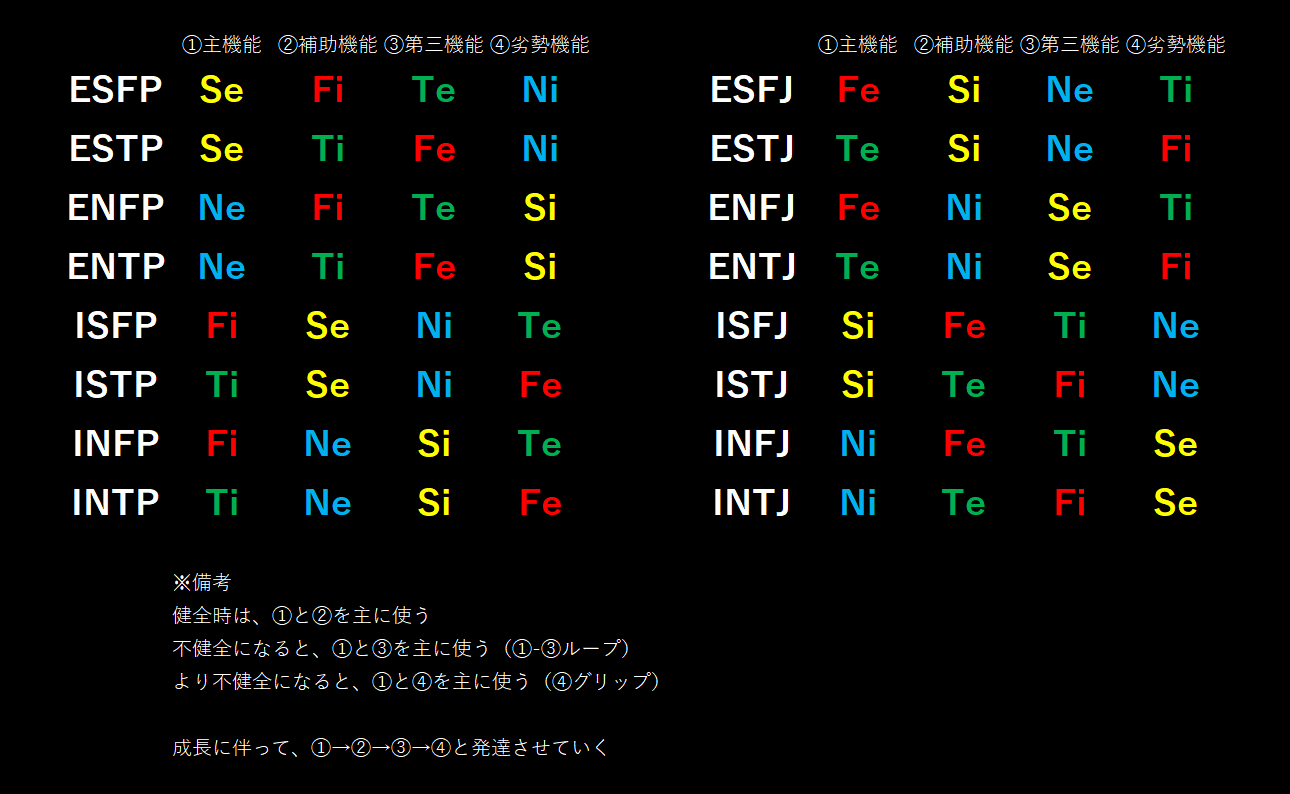This screenshot has height=794, width=1290.
Task: Select the yellow Si function for ISTJ
Action: pyautogui.click(x=857, y=384)
